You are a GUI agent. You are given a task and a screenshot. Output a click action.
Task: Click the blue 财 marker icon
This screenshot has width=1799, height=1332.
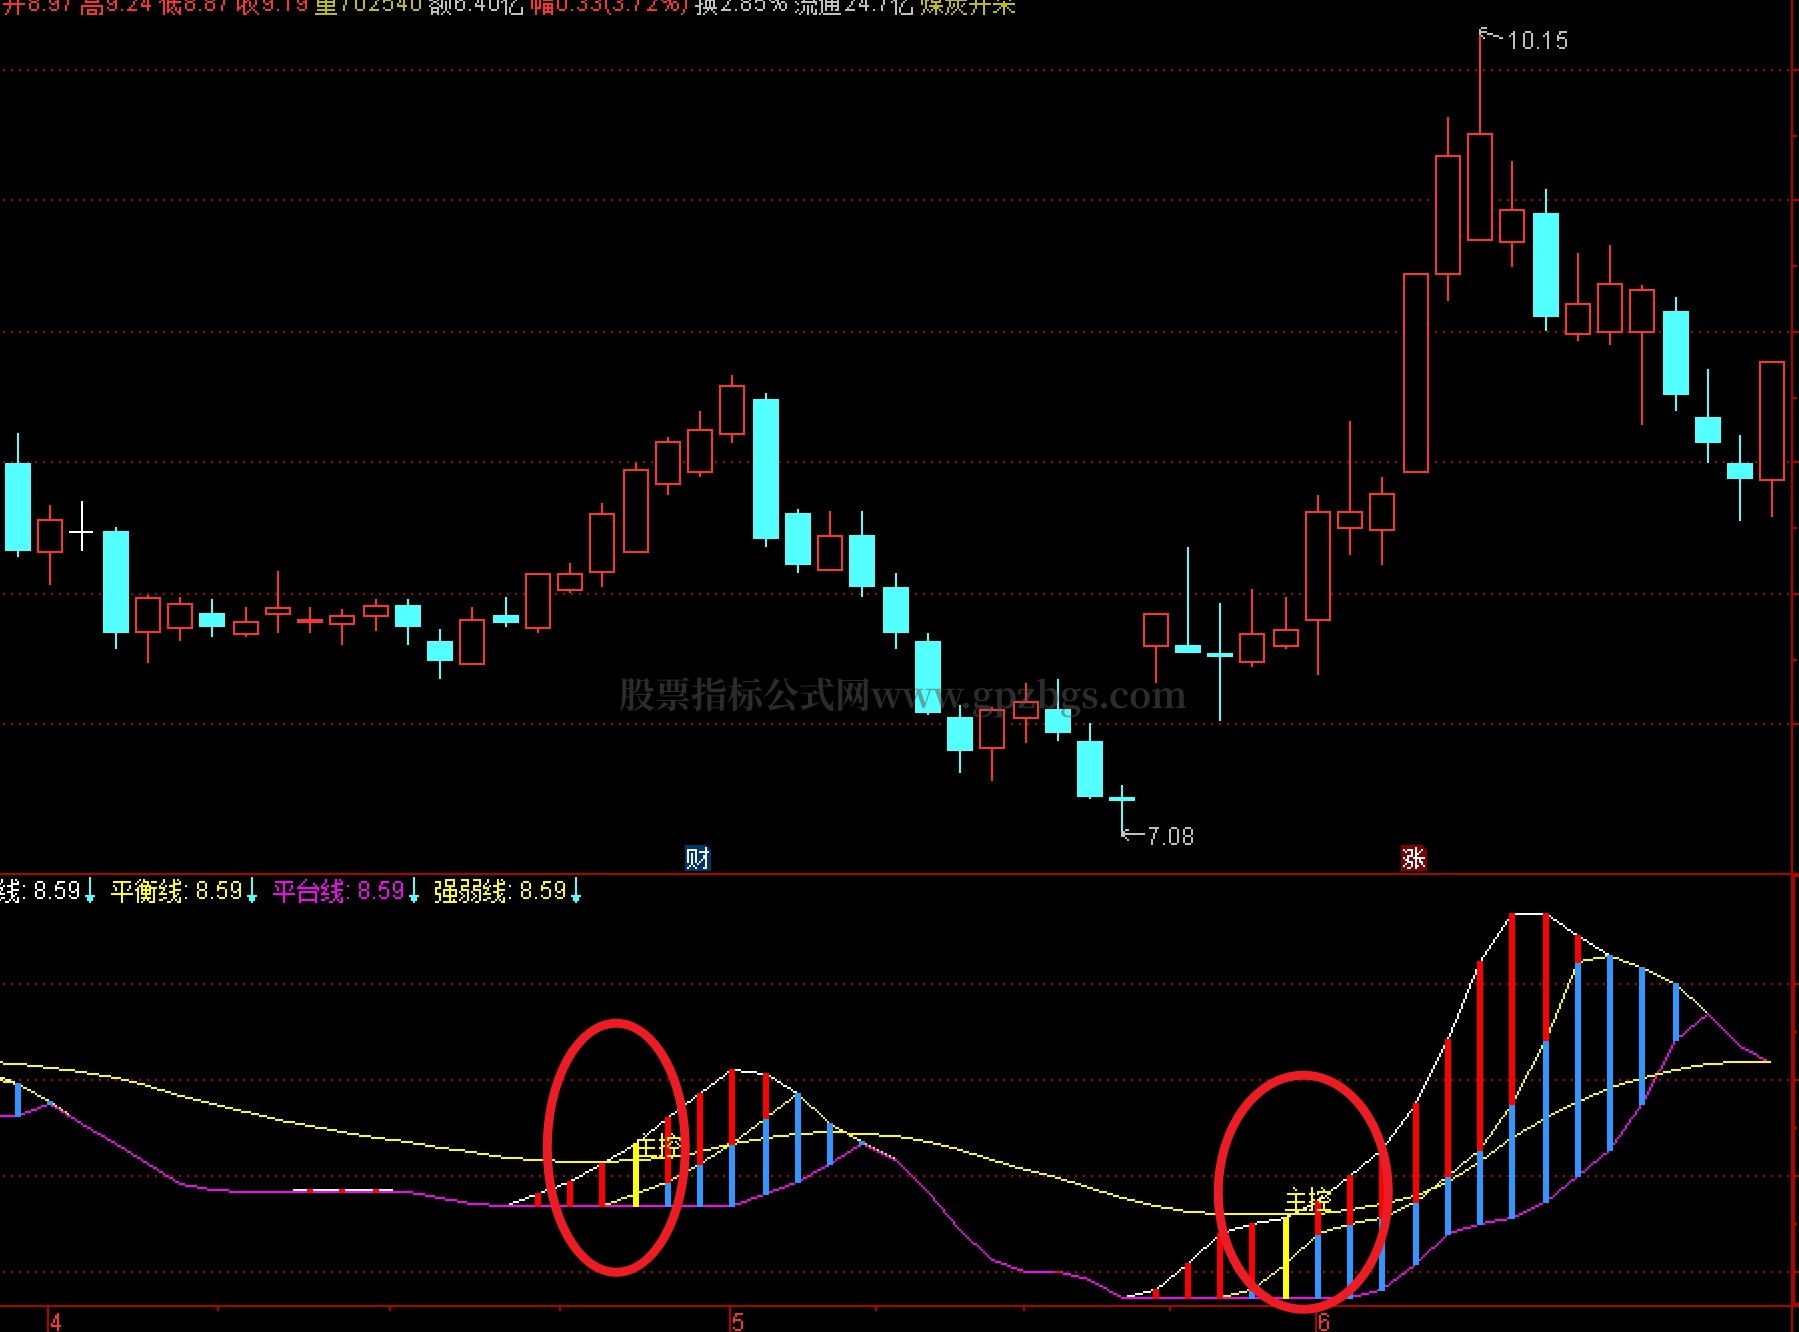pos(697,858)
